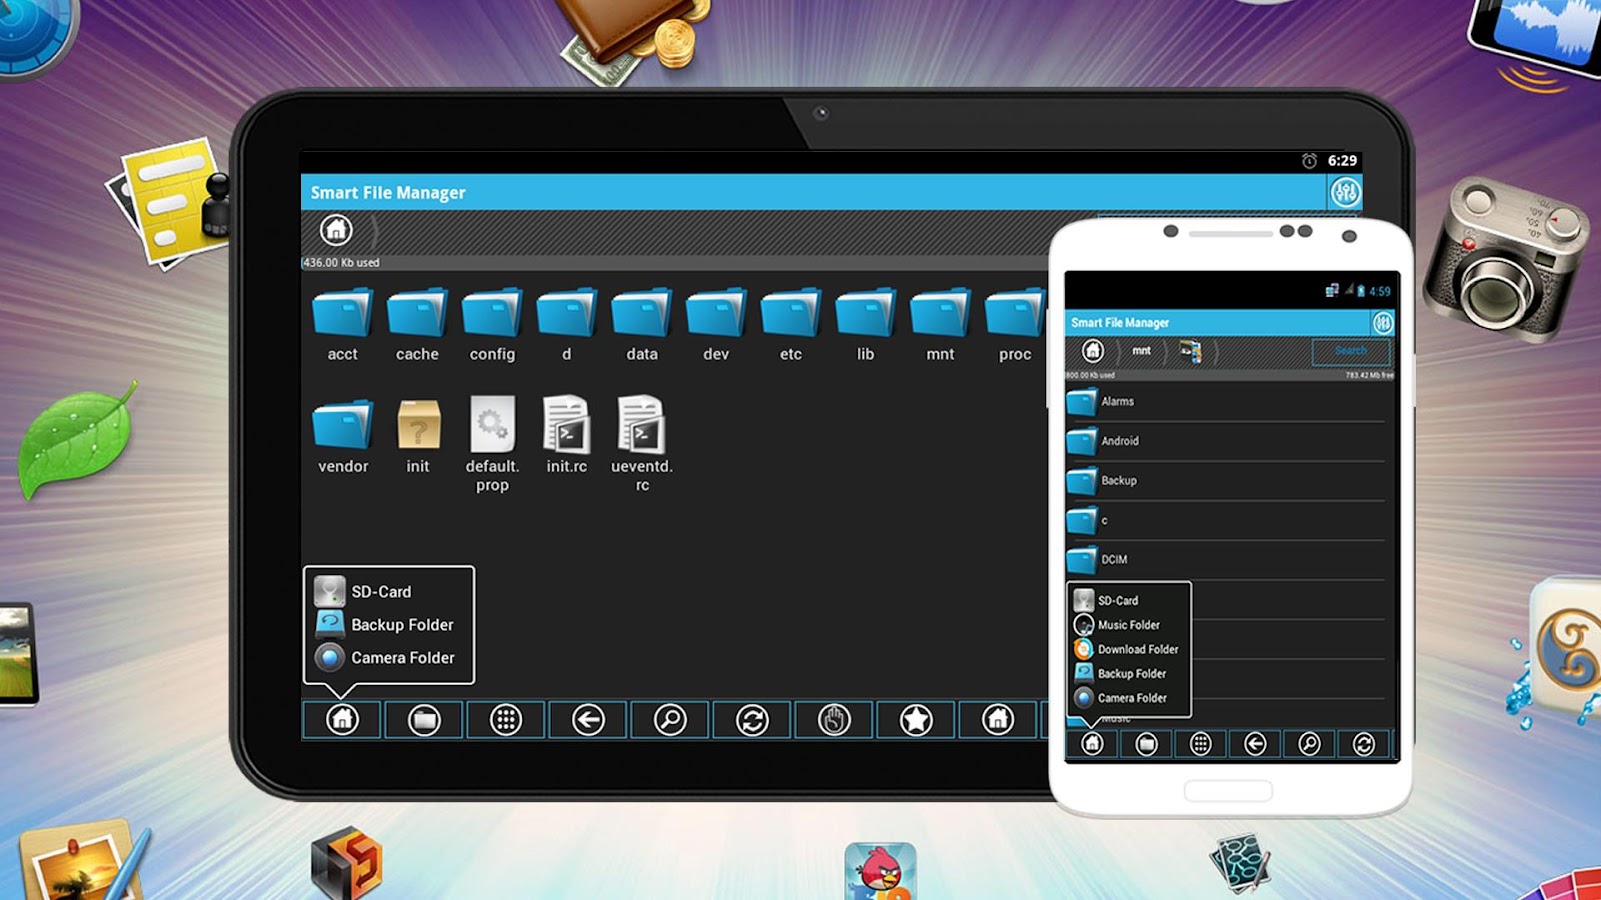Open the settings icon in tablet title bar

(1345, 192)
